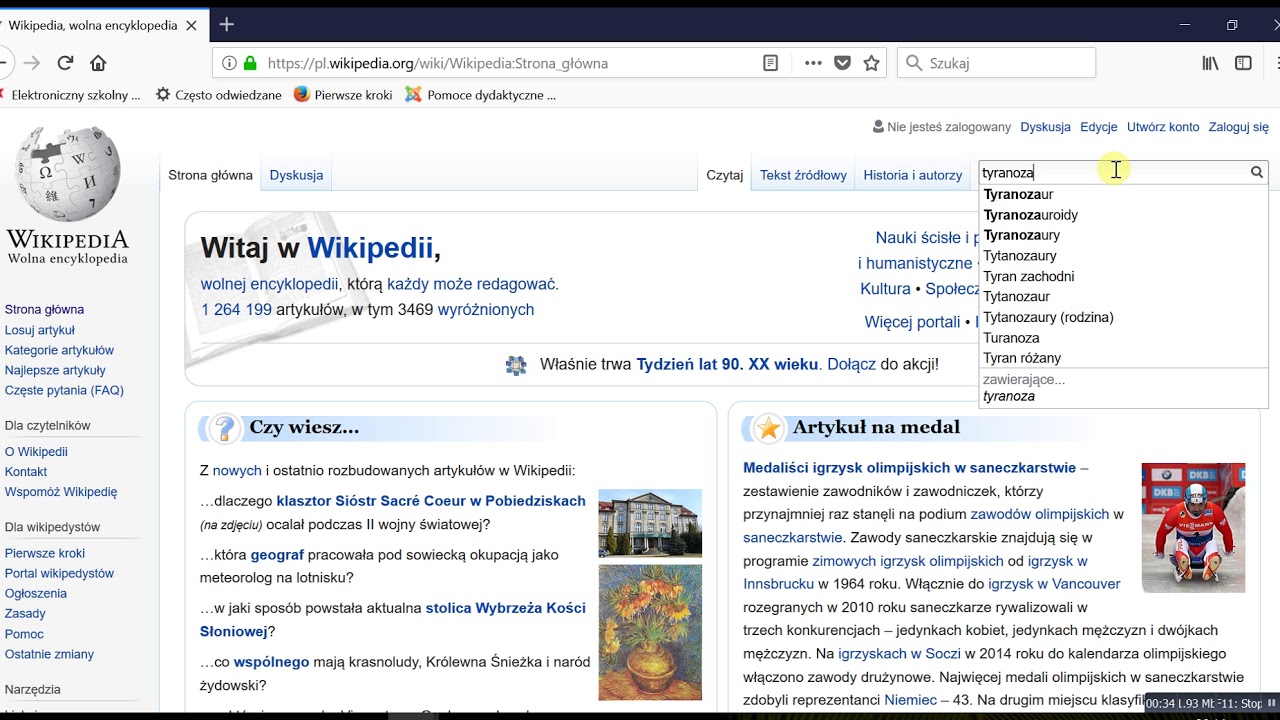Open Często odwiedzane bookmark folder
The image size is (1280, 720).
click(x=219, y=95)
